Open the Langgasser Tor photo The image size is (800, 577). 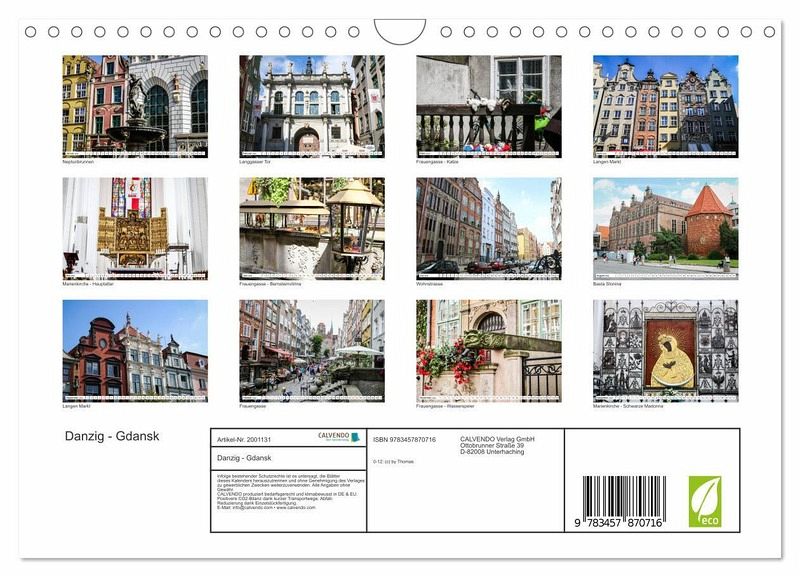[x=311, y=103]
